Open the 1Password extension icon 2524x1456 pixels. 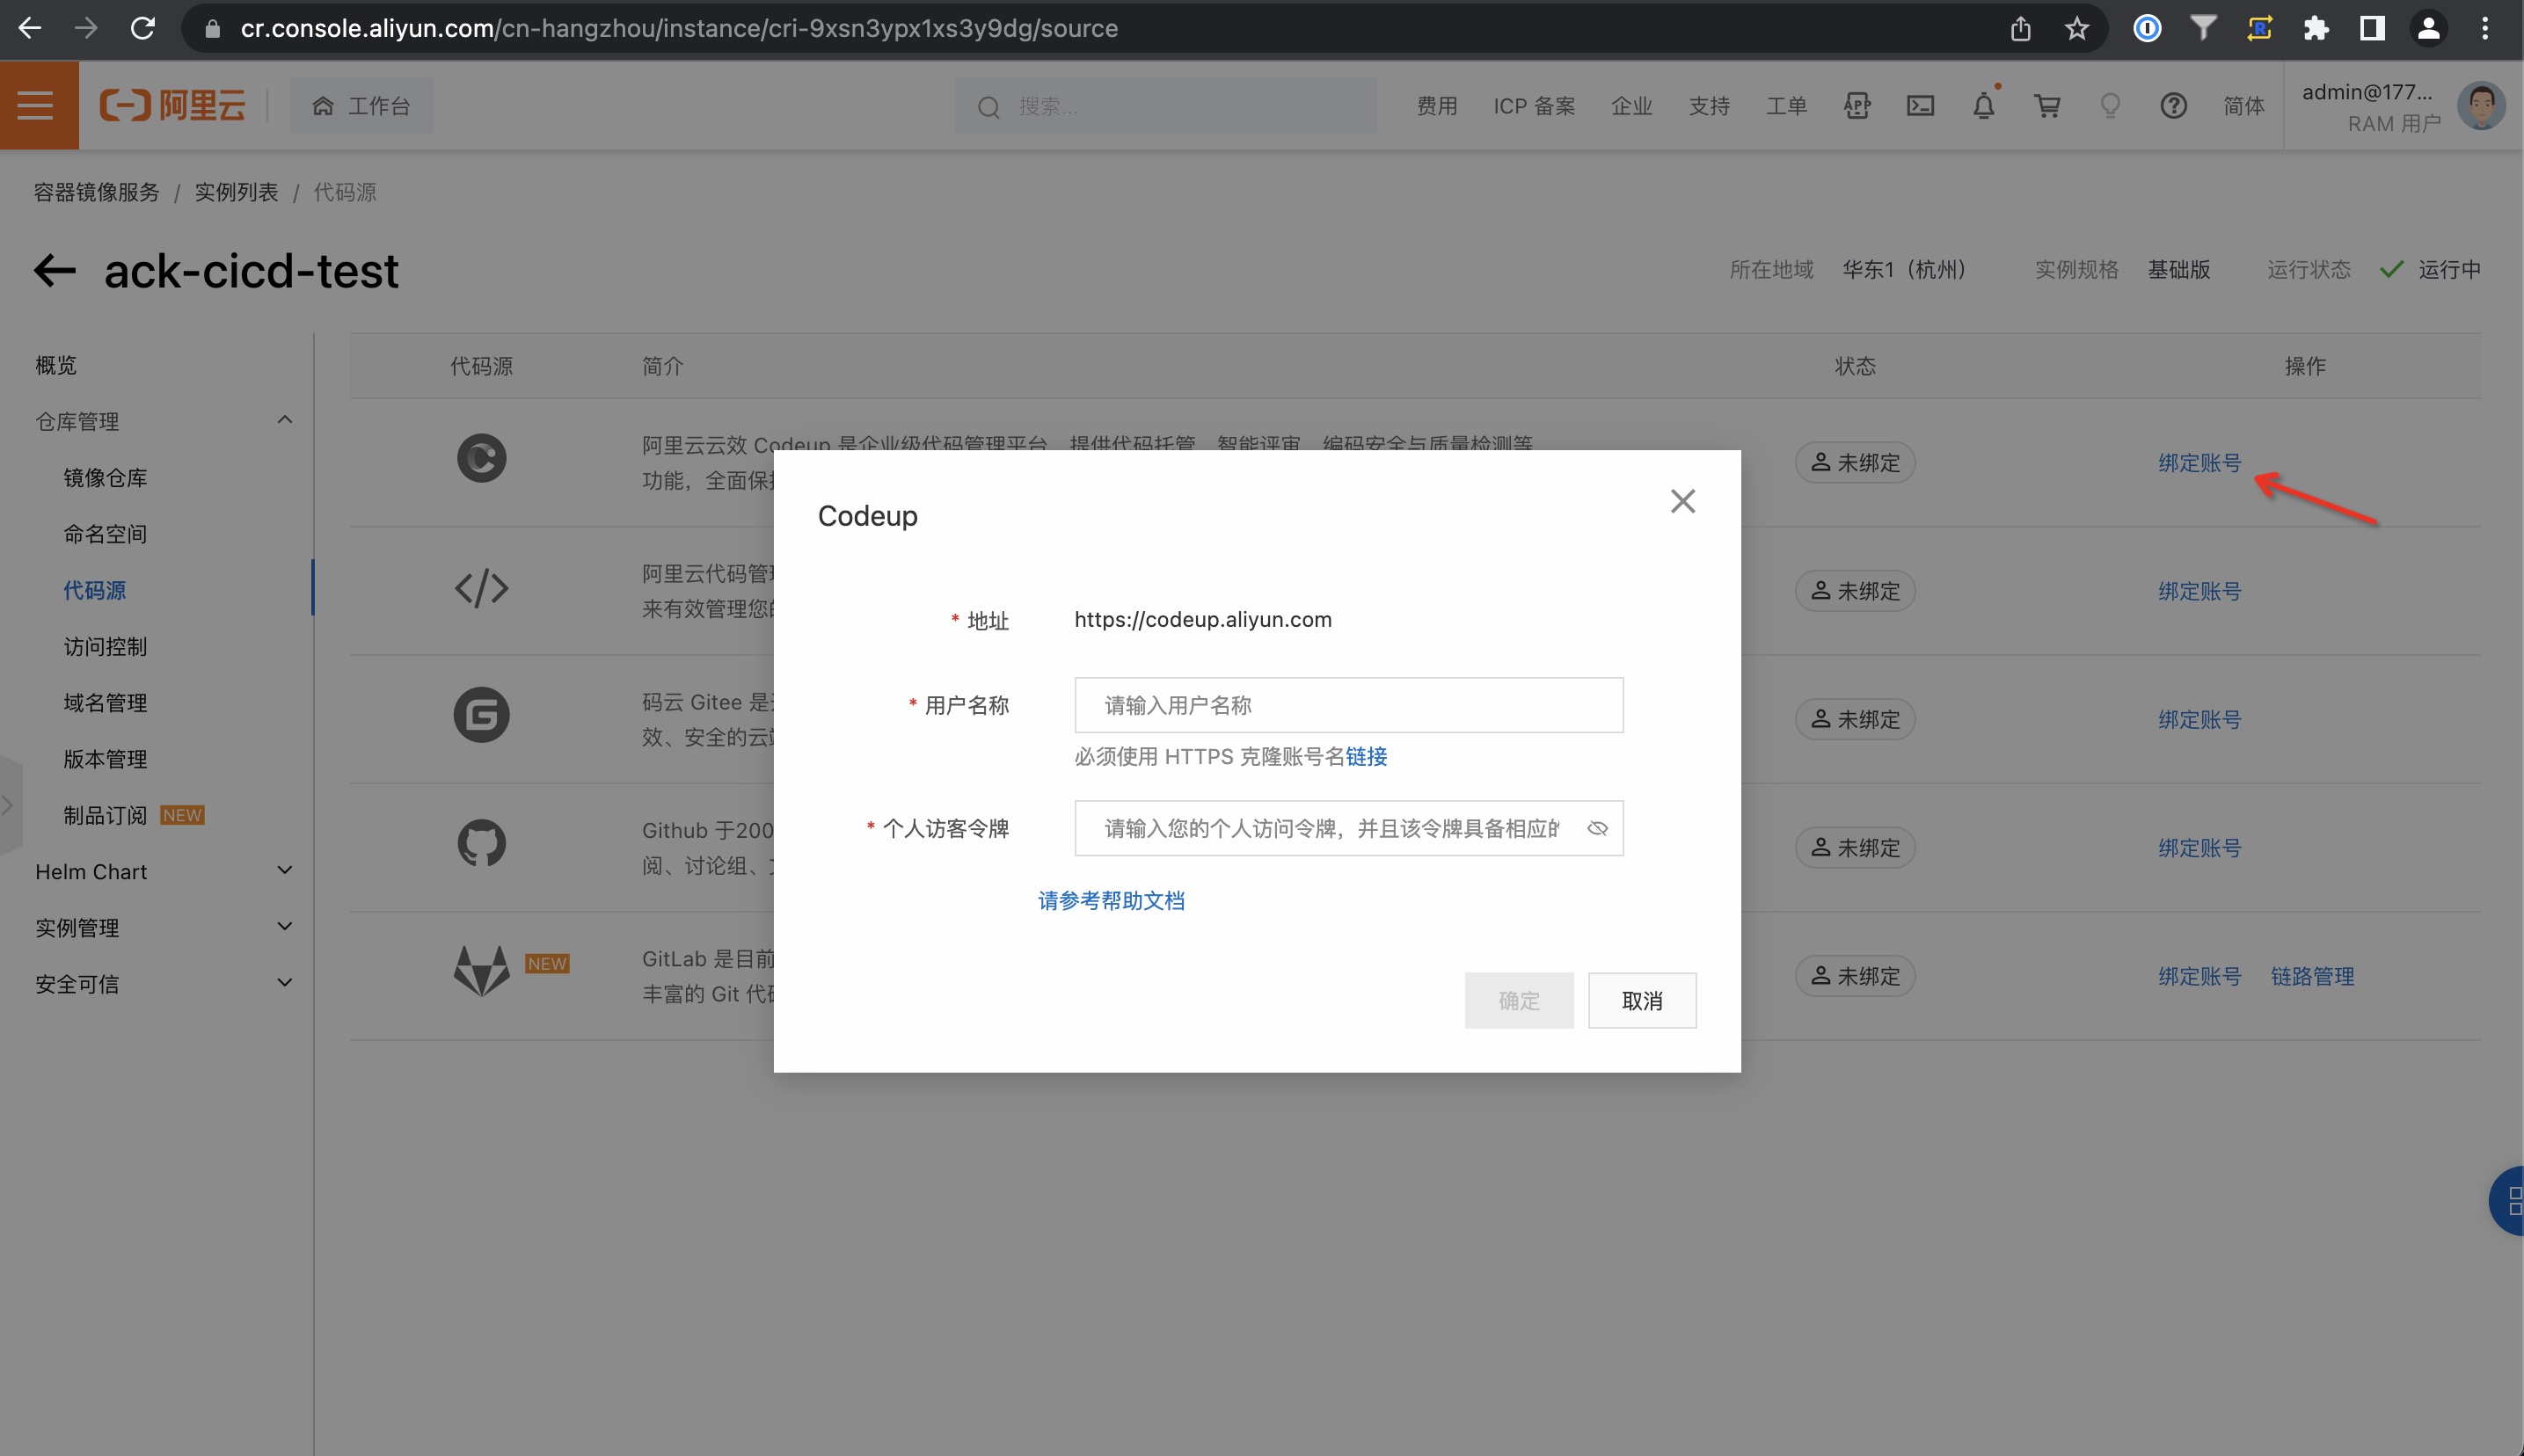pyautogui.click(x=2147, y=28)
